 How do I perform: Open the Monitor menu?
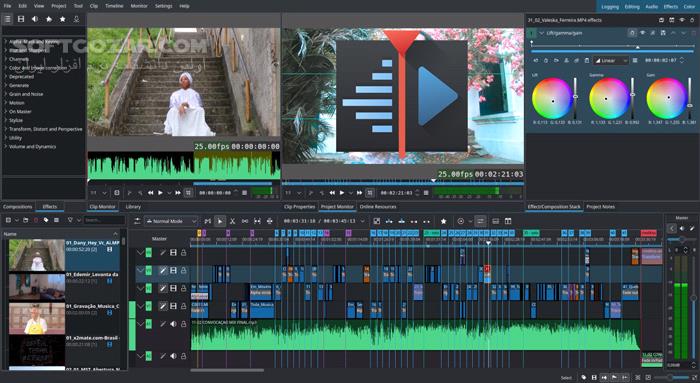[x=139, y=6]
